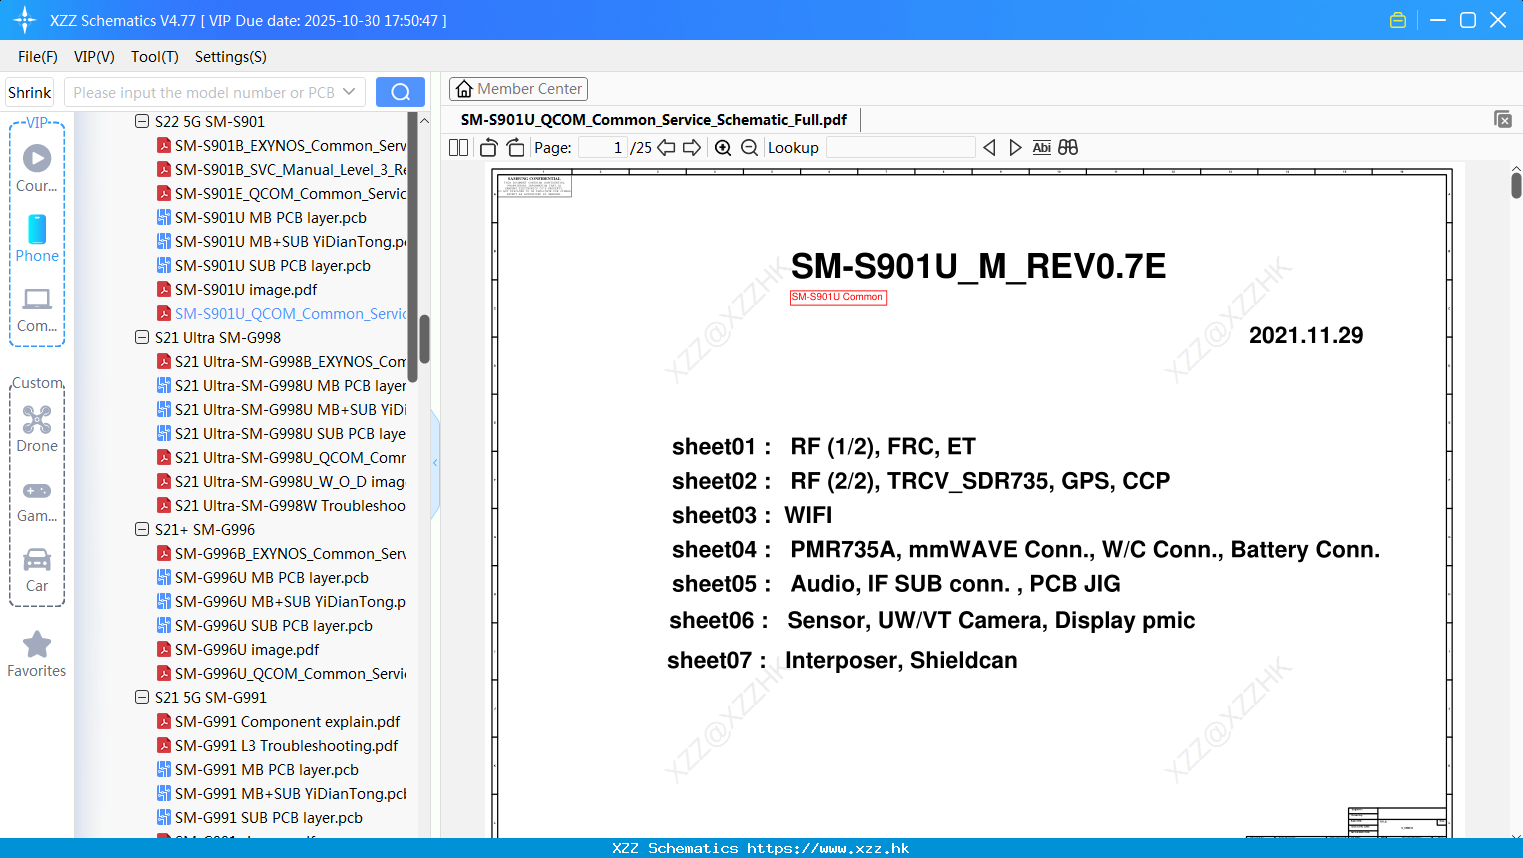Screen dimensions: 1523x858
Task: Open SM-G996B_EXYNOS_Common_Service file
Action: click(x=281, y=553)
